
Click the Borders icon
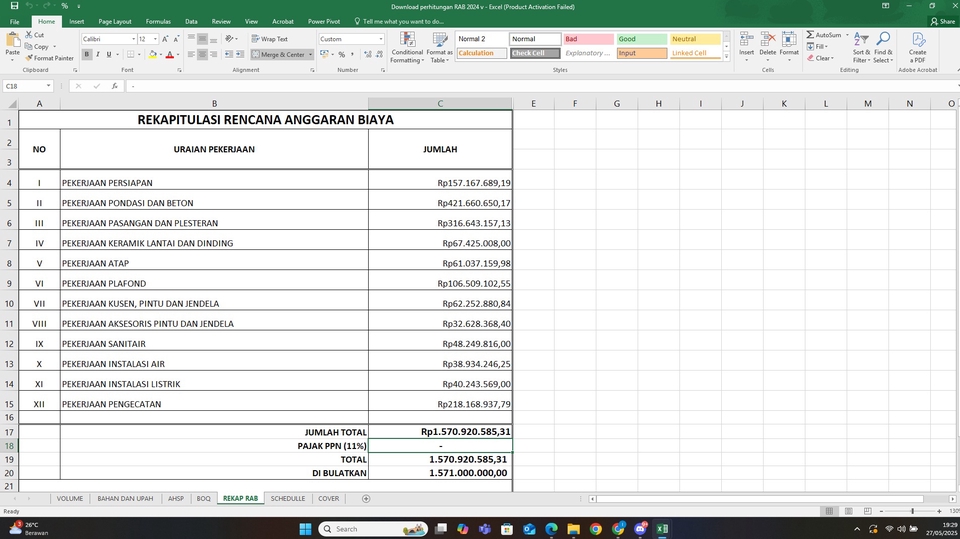coord(130,55)
